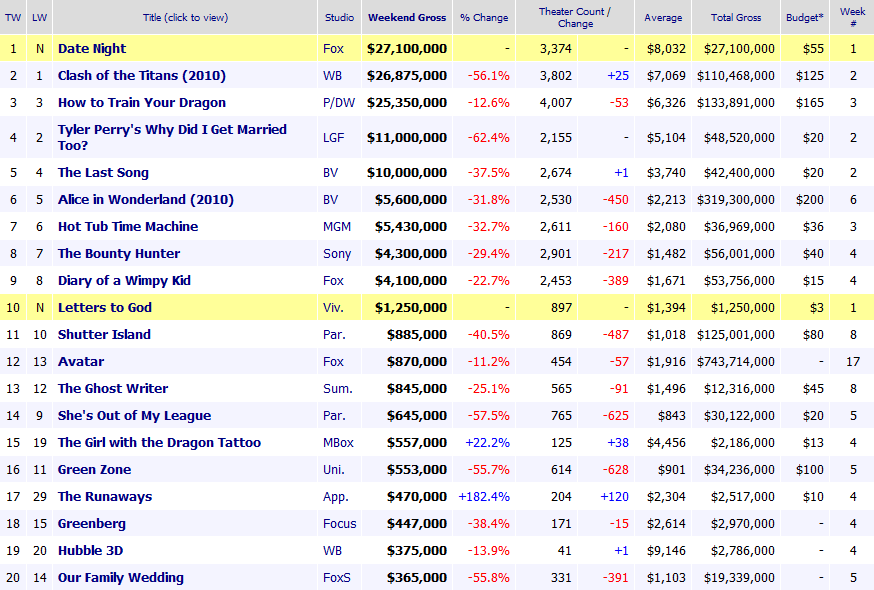Click the Budget* column header
This screenshot has width=874, height=590.
click(804, 17)
